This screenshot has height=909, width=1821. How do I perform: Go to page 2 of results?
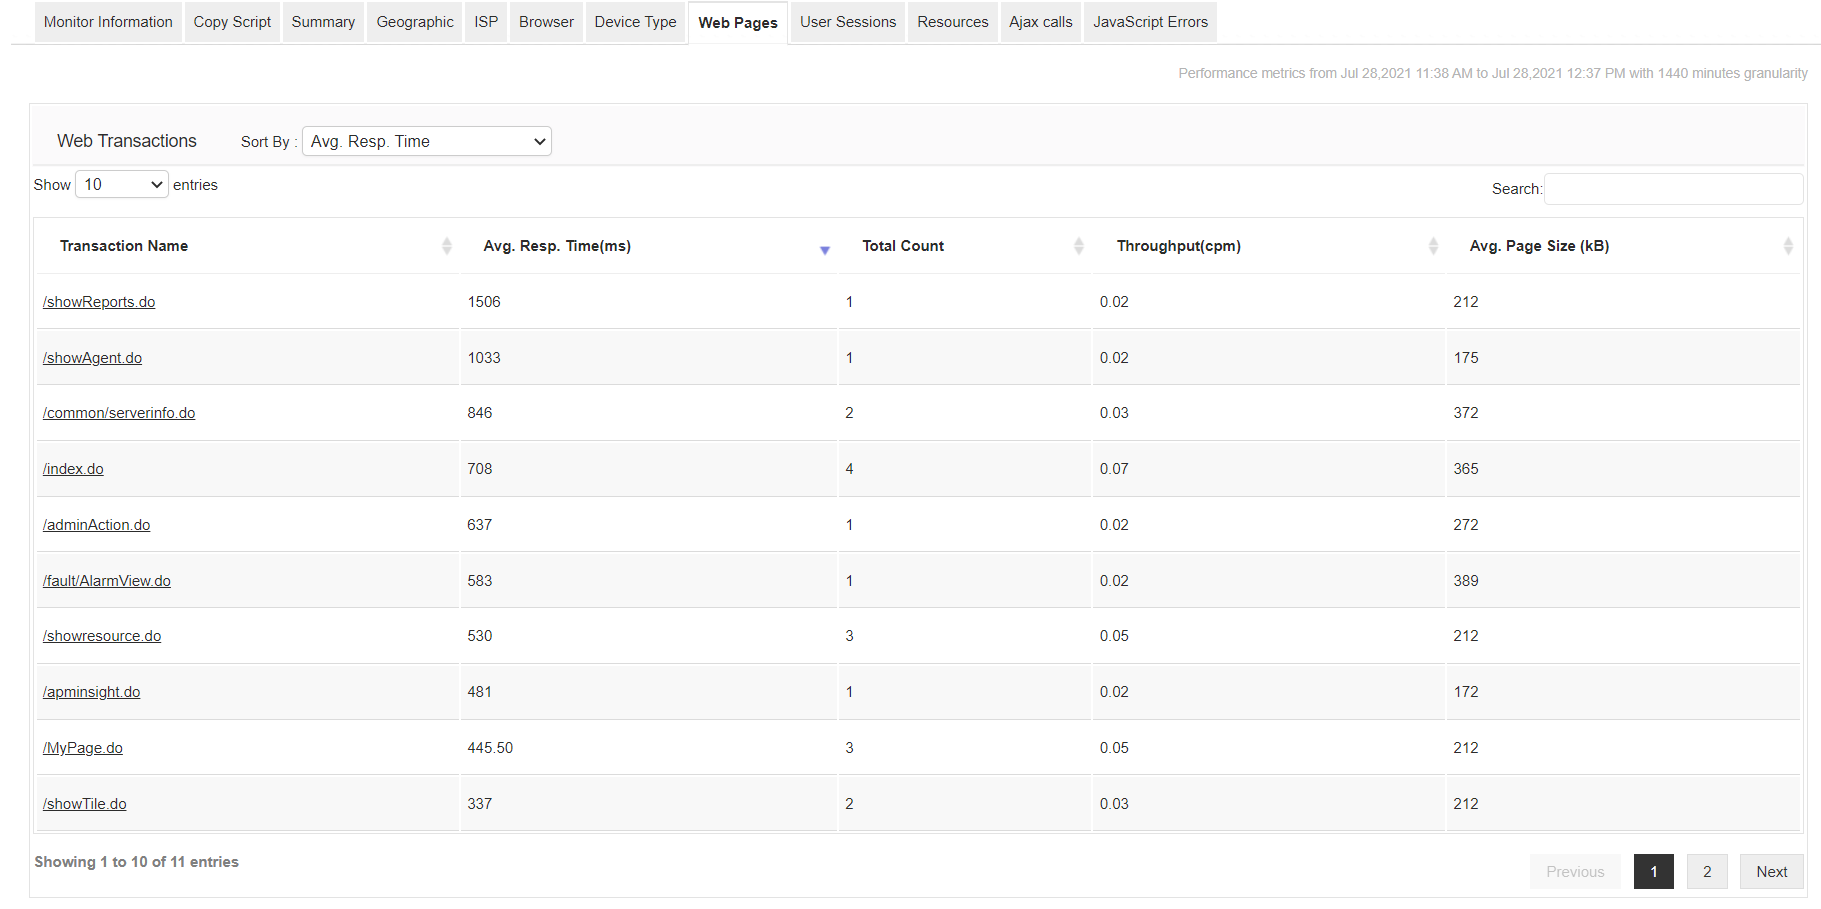(1707, 871)
